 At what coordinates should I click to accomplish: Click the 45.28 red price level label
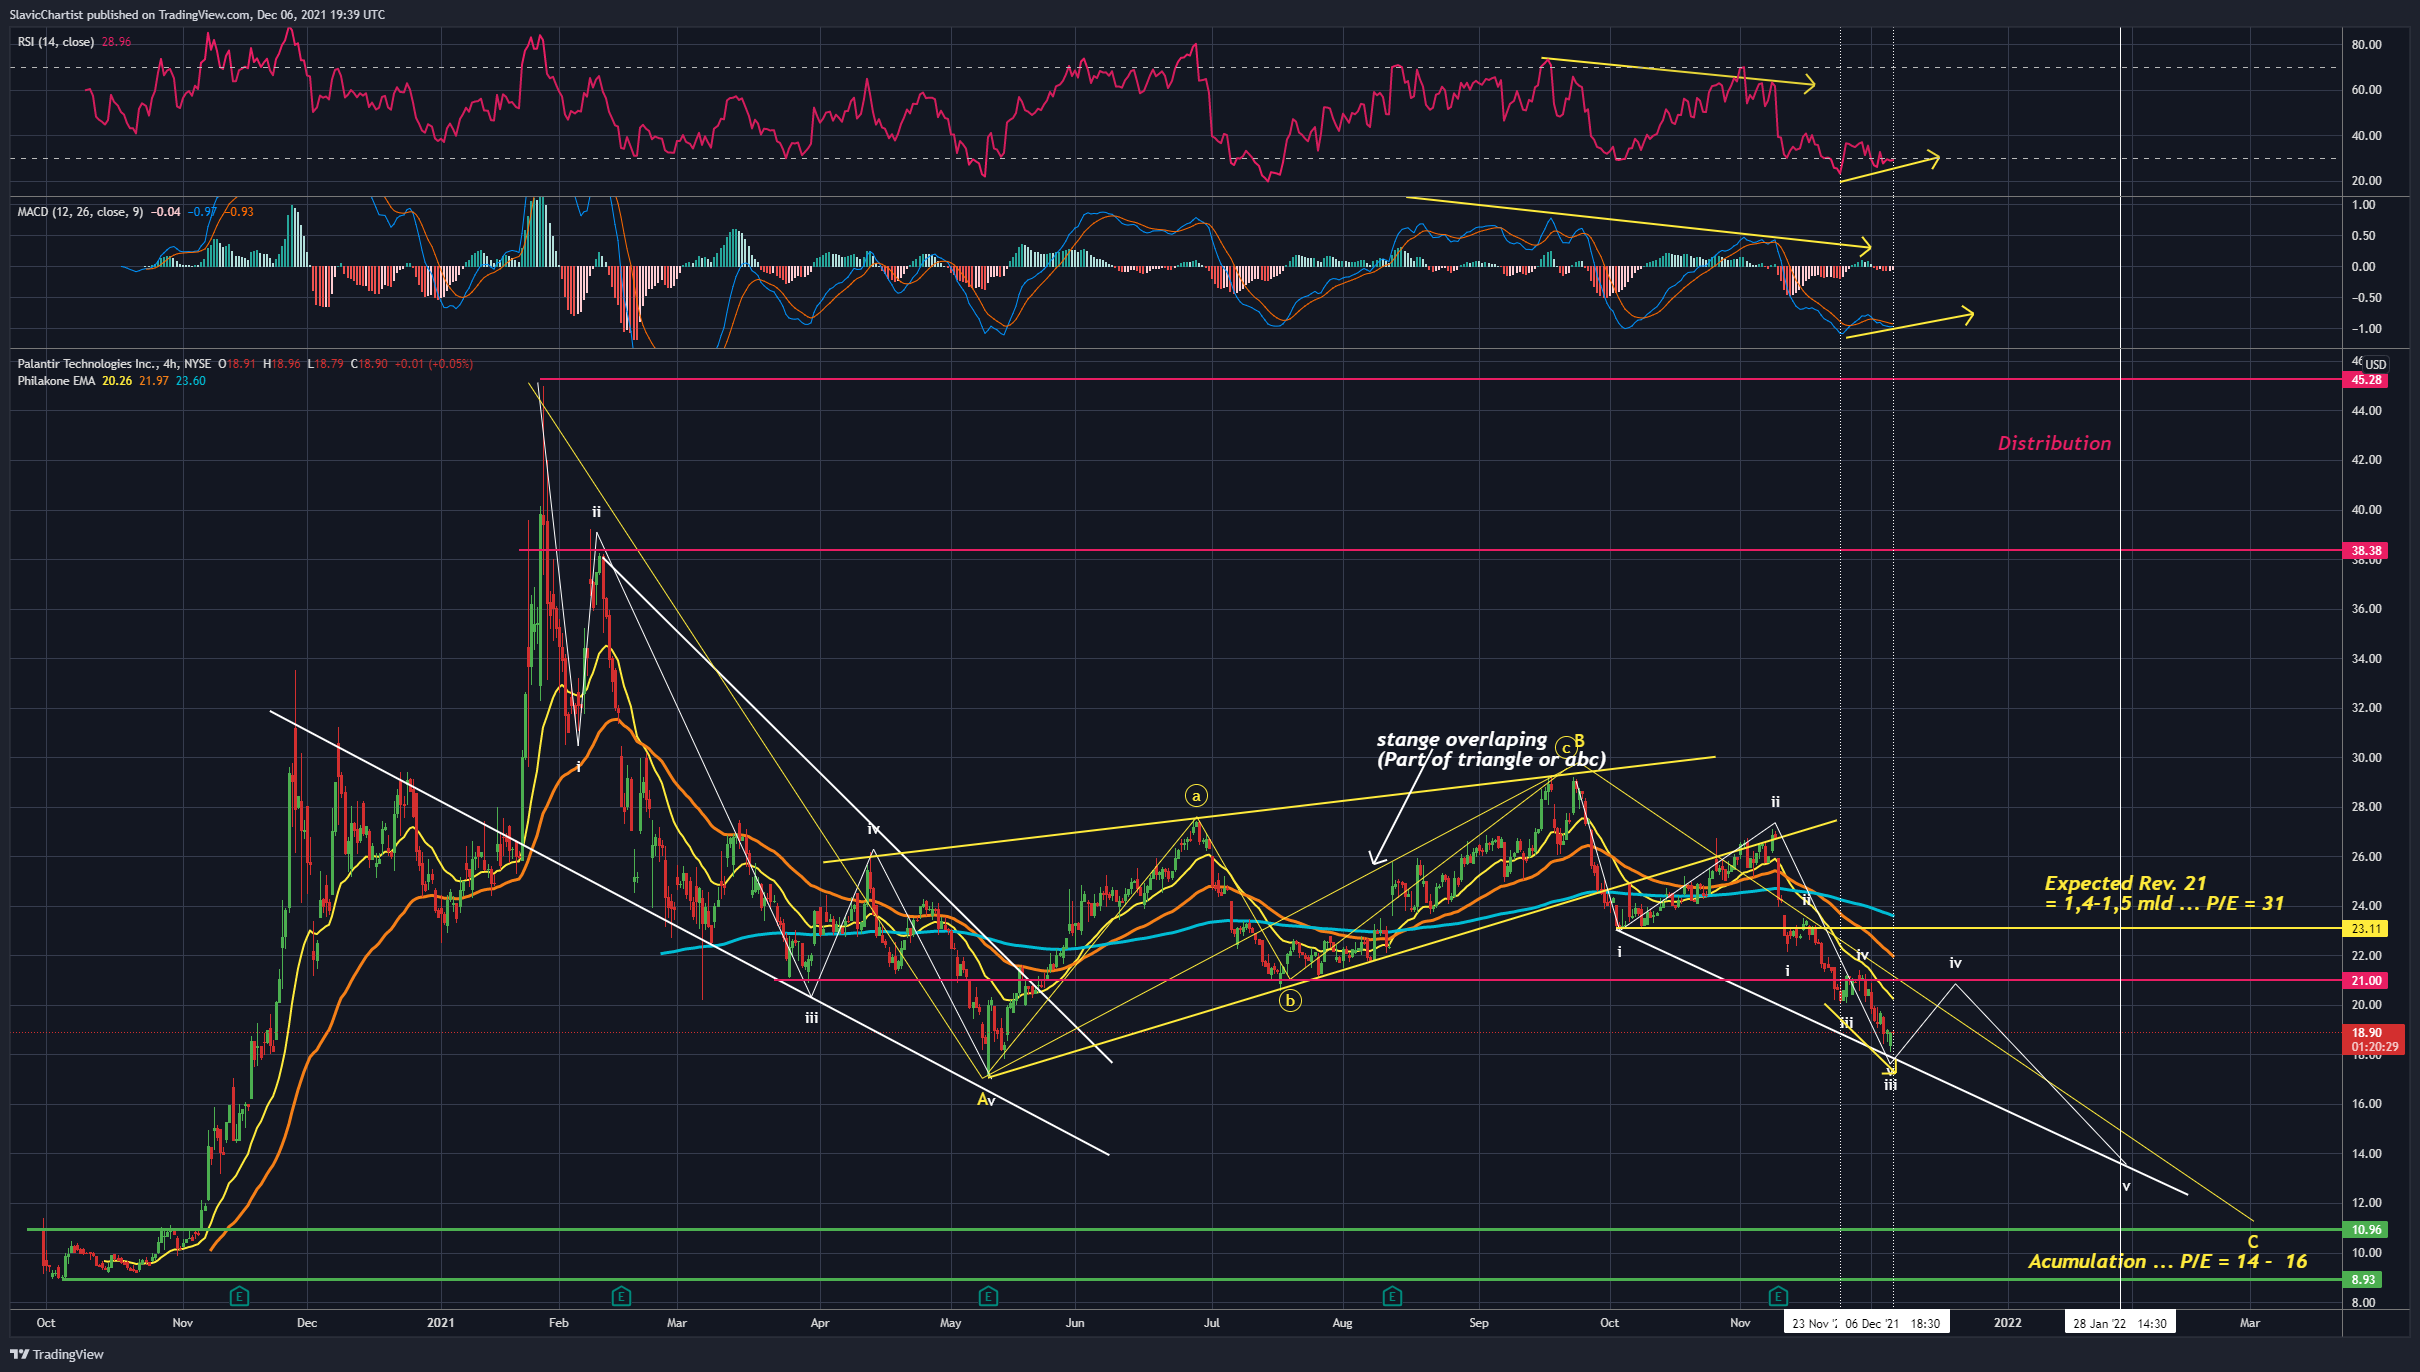point(2367,380)
